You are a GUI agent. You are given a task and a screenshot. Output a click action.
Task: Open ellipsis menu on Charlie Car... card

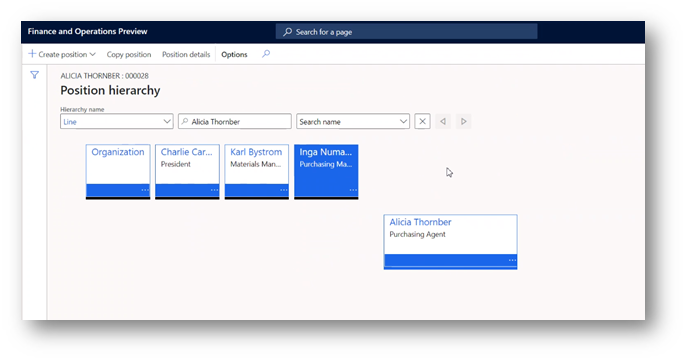pos(214,190)
